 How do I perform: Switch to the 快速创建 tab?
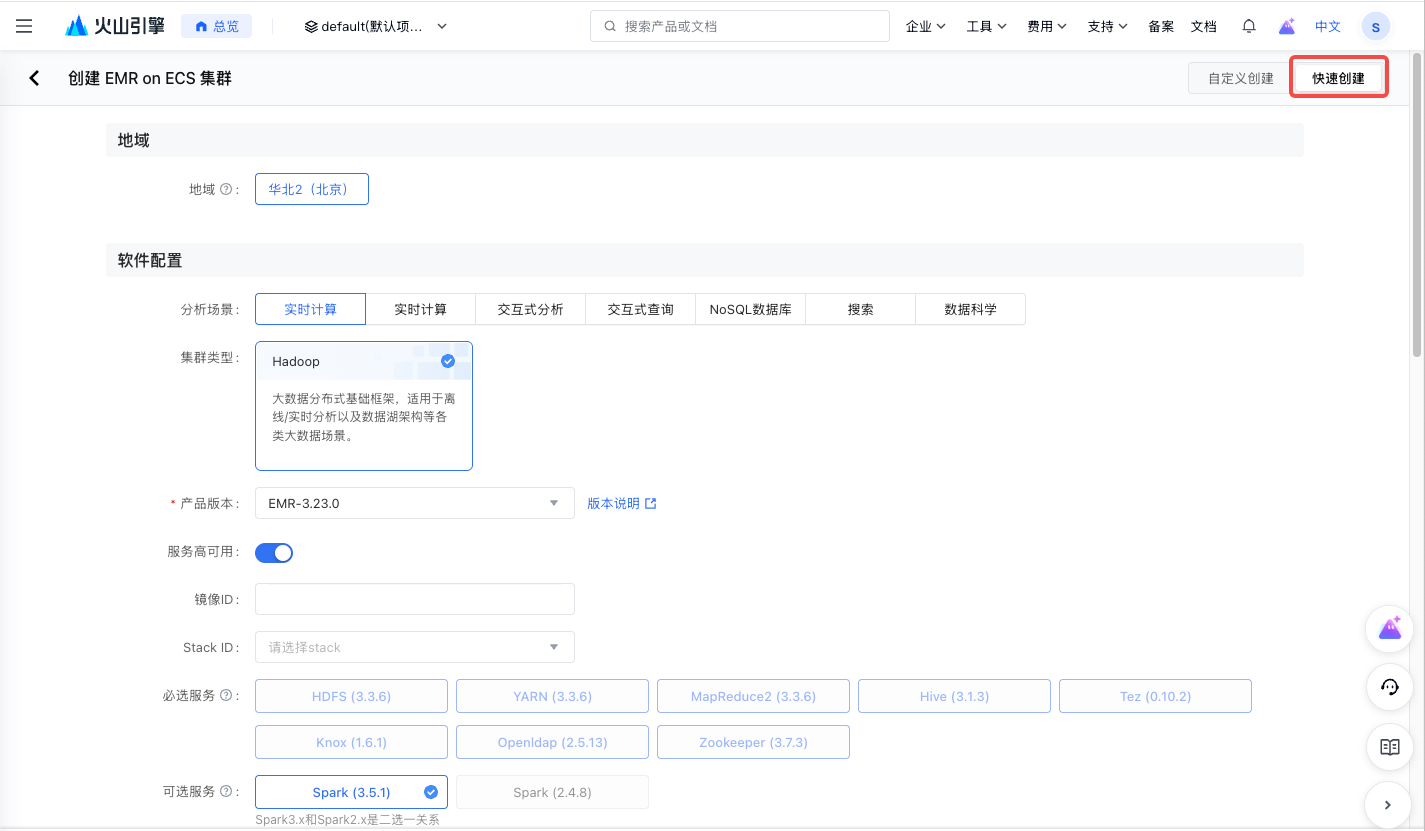tap(1339, 78)
